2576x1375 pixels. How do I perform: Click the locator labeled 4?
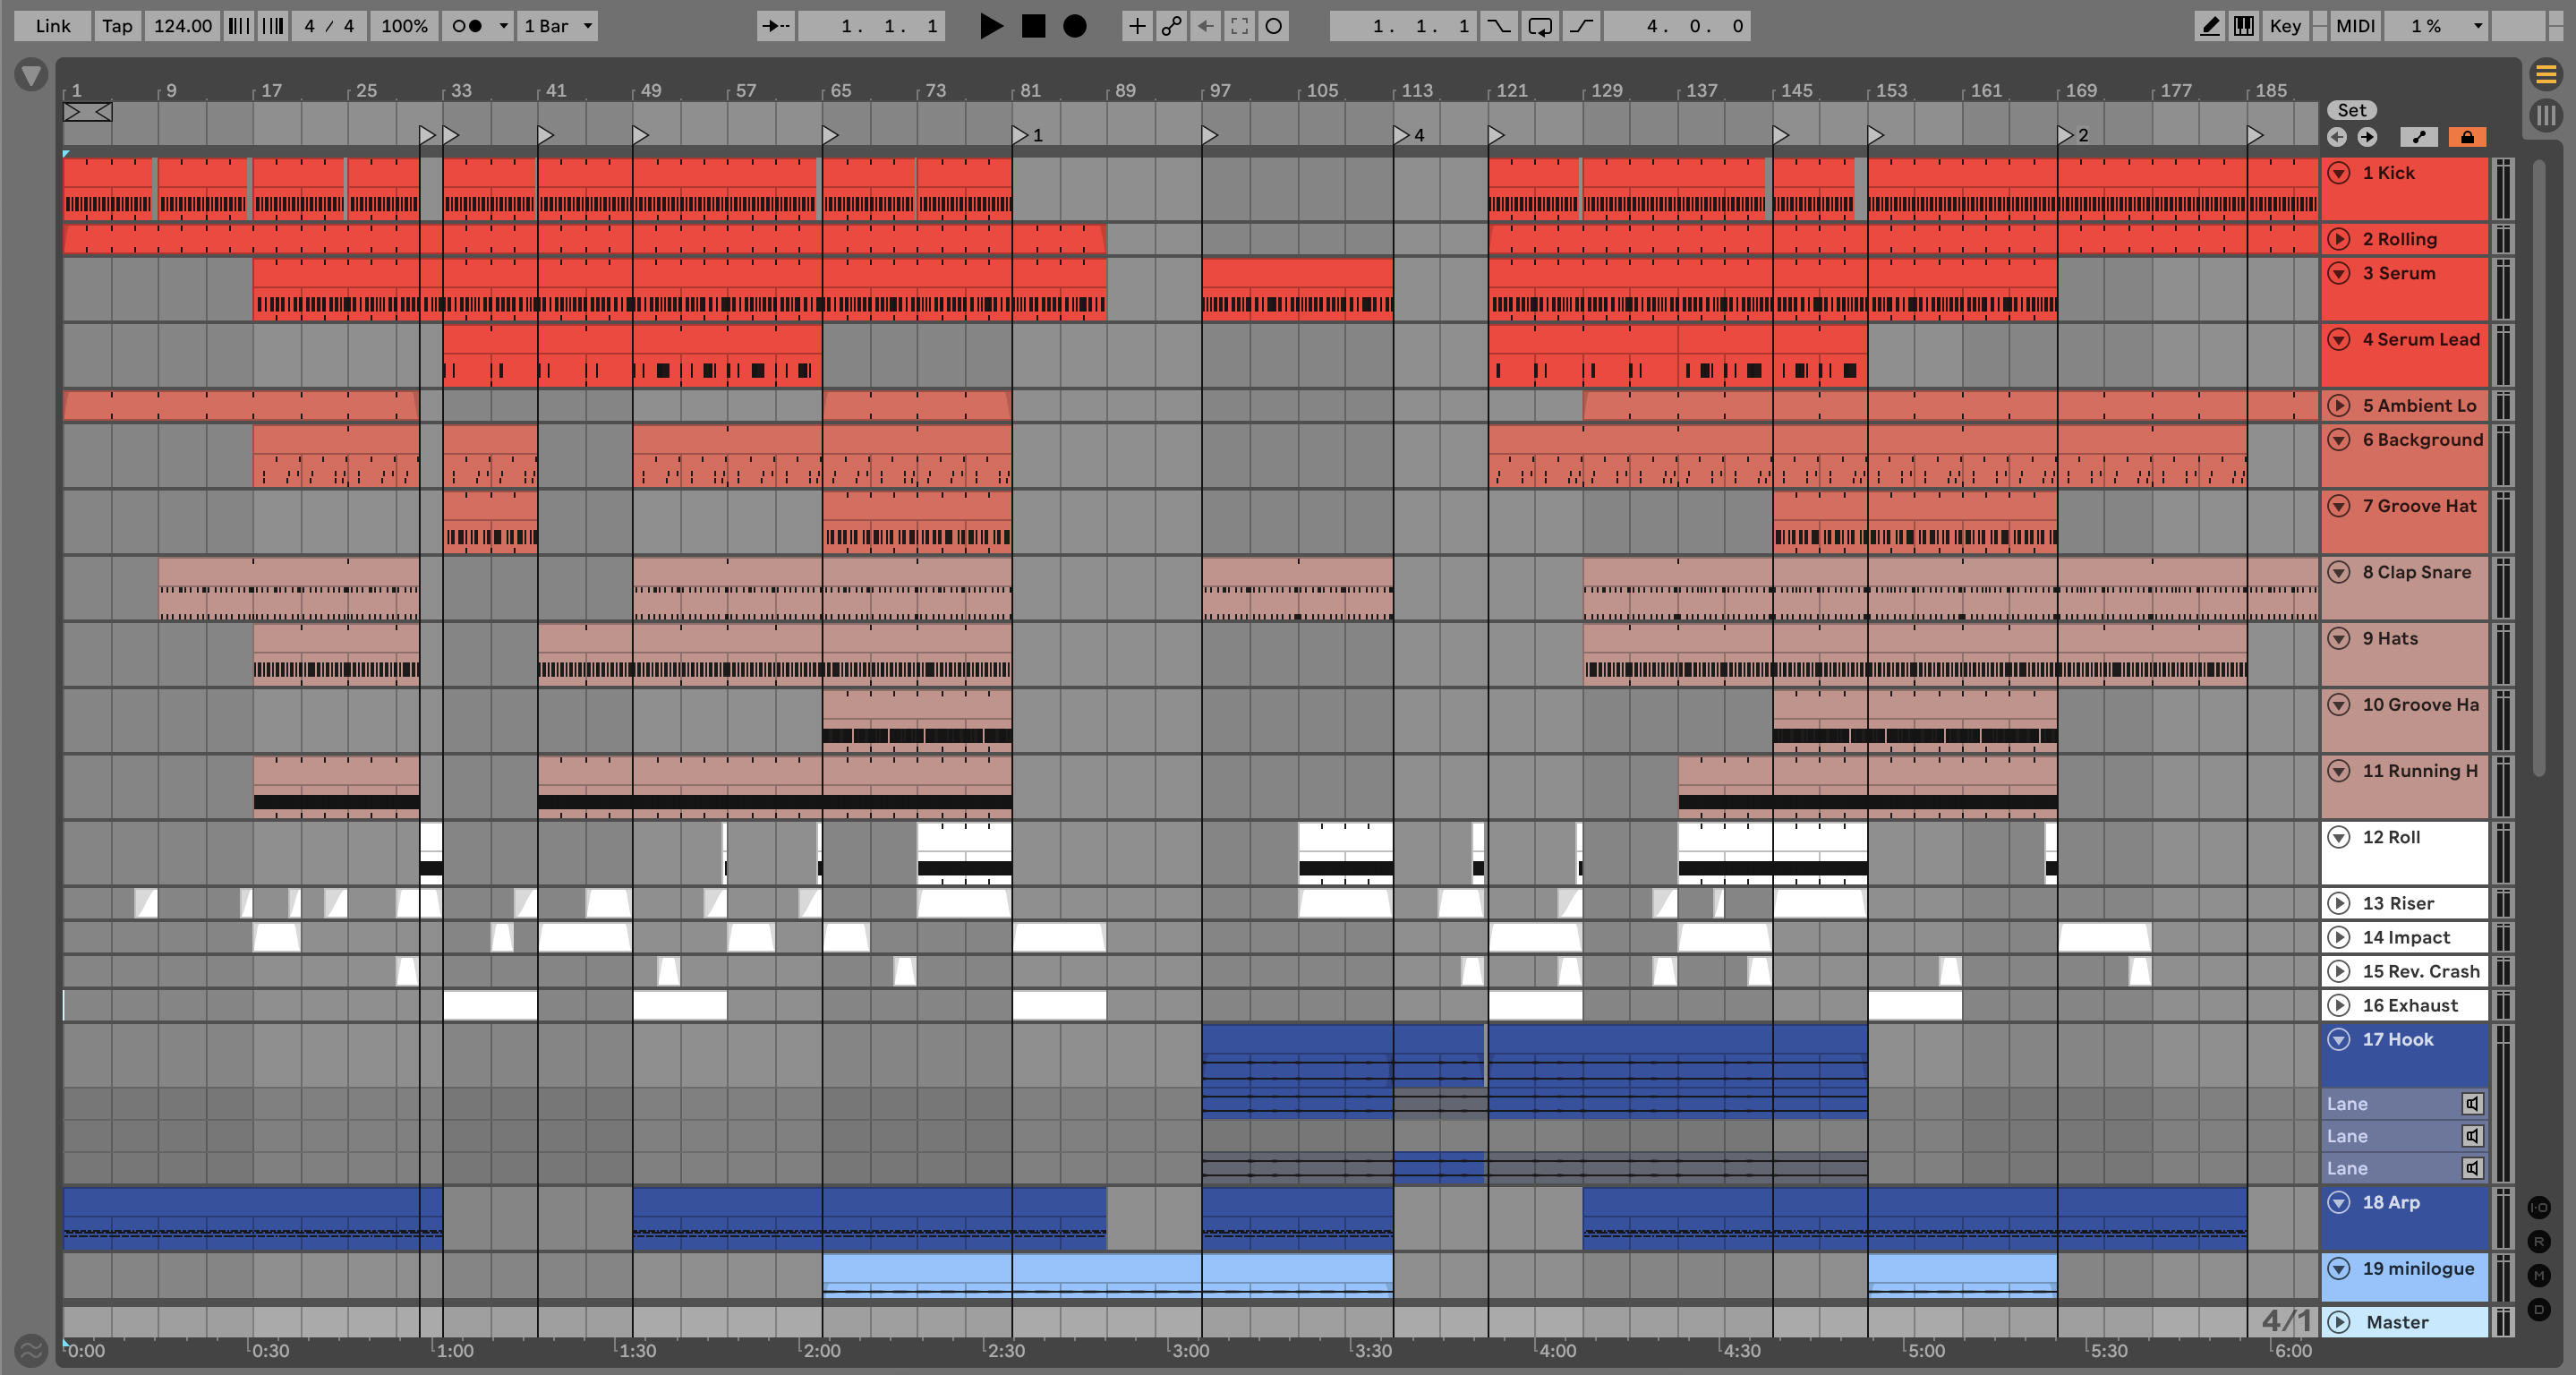(x=1402, y=134)
